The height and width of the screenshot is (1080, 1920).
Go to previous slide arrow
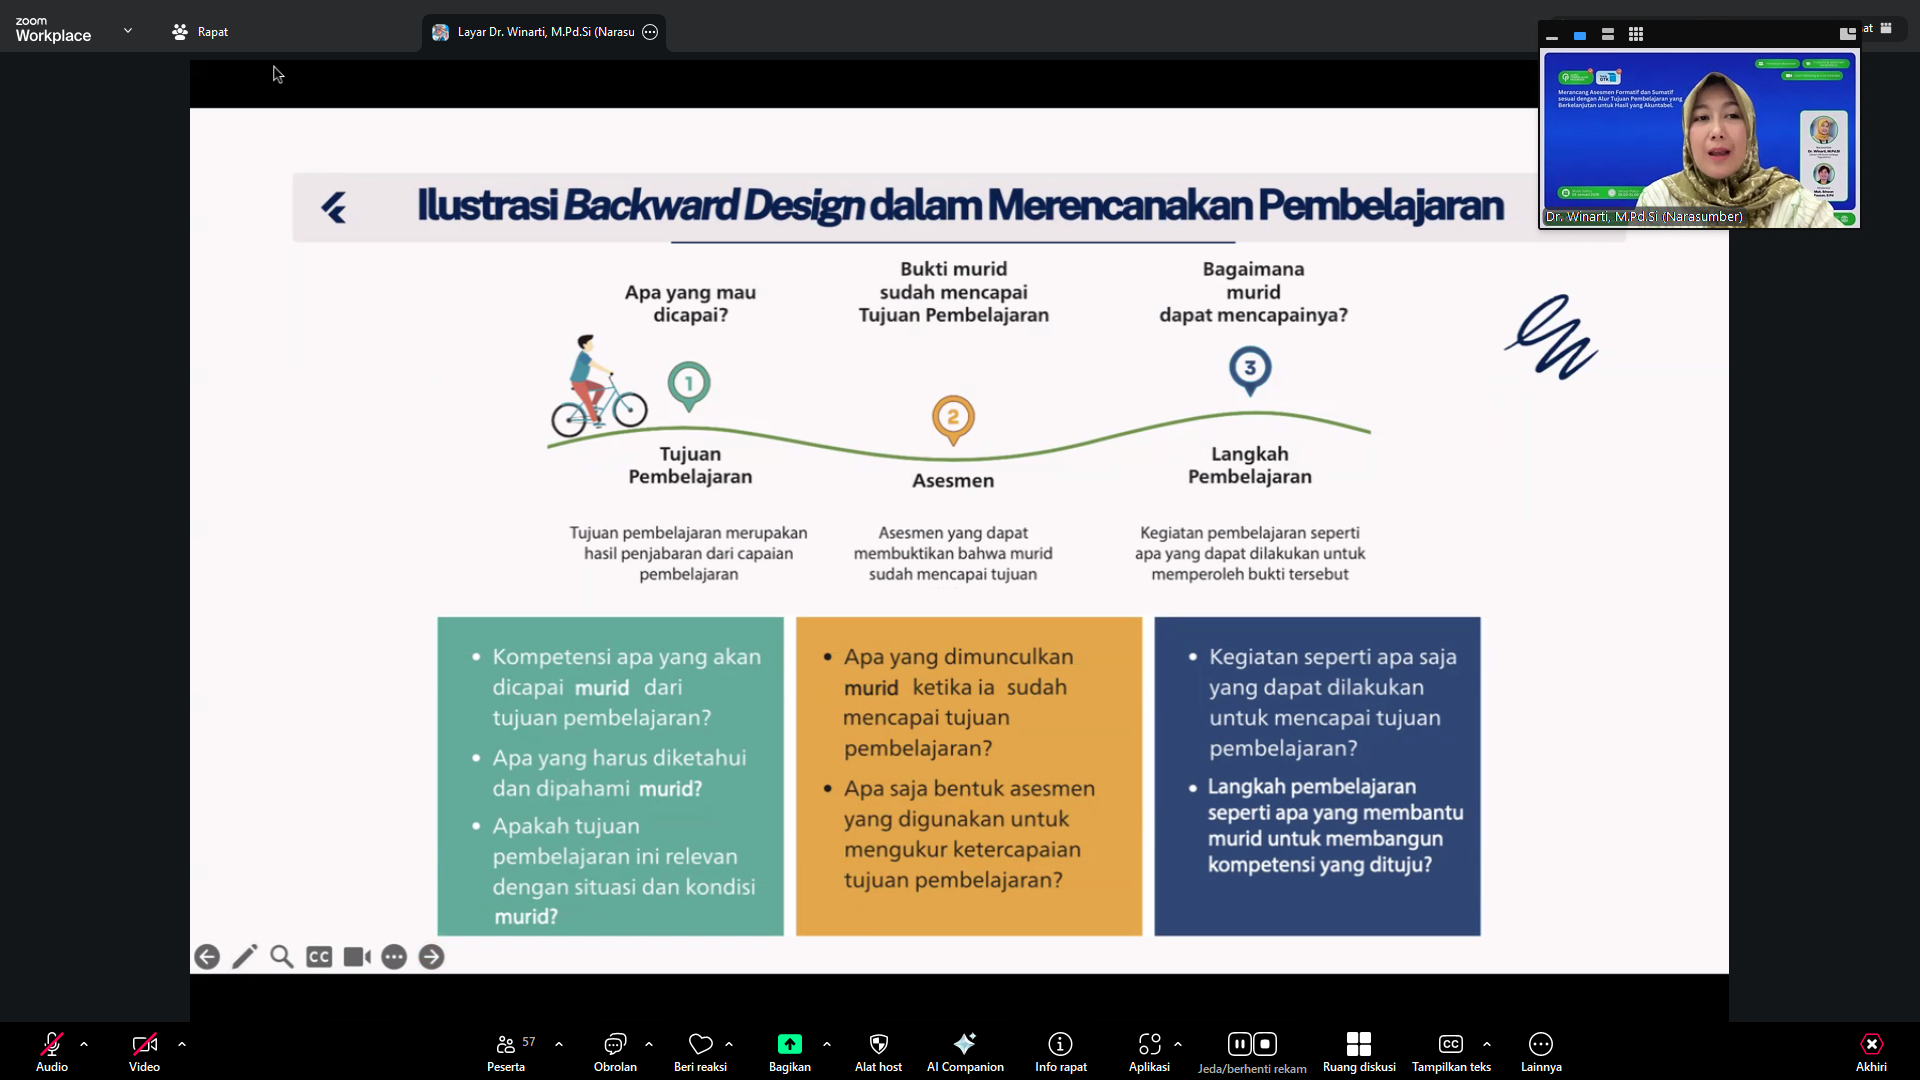coord(207,957)
